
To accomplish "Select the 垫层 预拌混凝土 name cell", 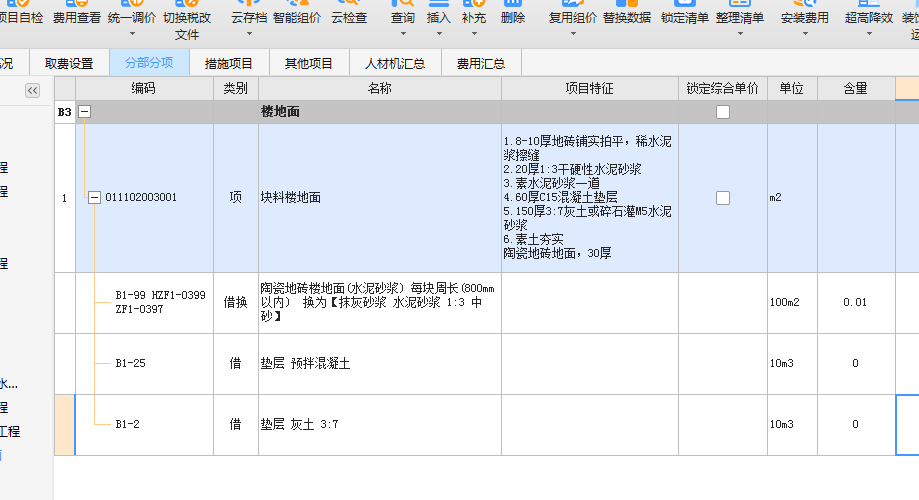I will (380, 363).
